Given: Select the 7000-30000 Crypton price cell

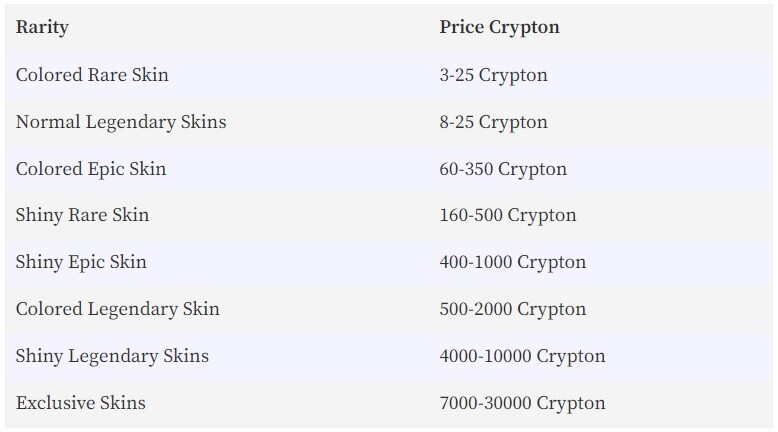Looking at the screenshot, I should tap(522, 403).
